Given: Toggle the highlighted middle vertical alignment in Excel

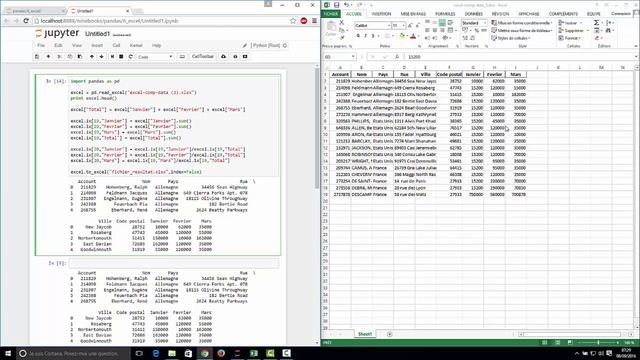Looking at the screenshot, I should (x=442, y=23).
